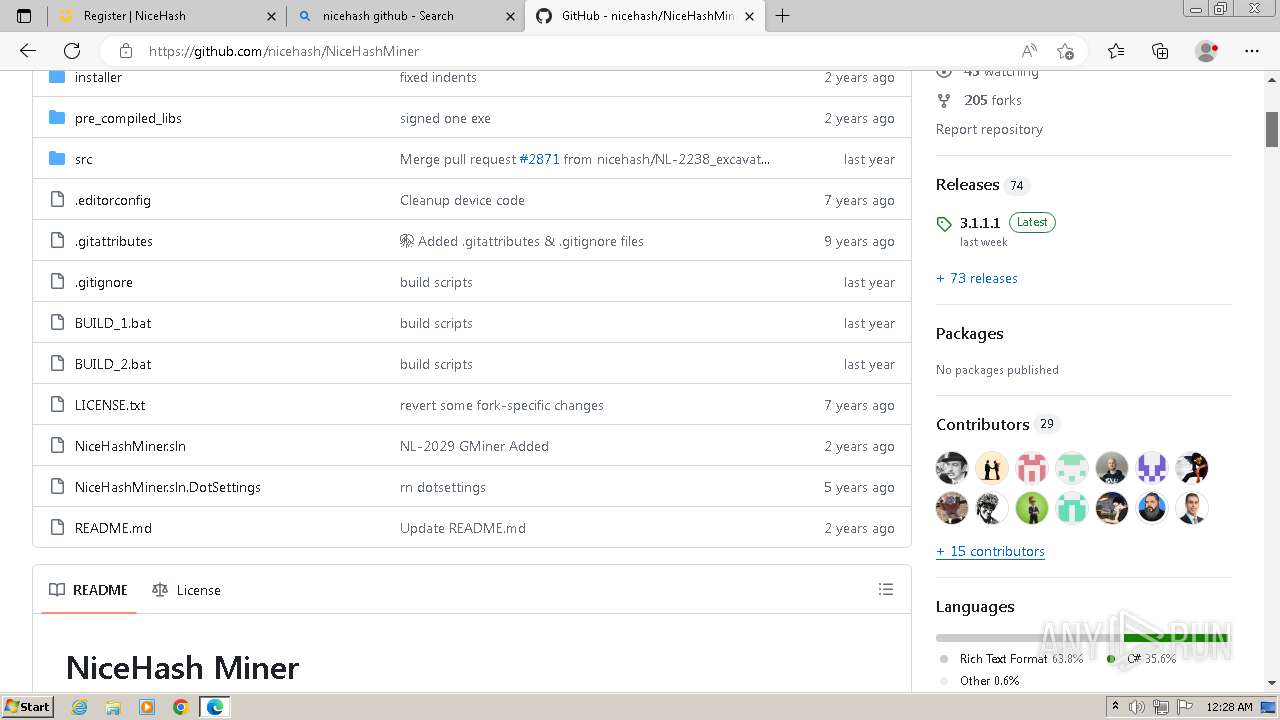Click folder icon next to pre_compiled_libs
The height and width of the screenshot is (720, 1280).
pyautogui.click(x=57, y=118)
